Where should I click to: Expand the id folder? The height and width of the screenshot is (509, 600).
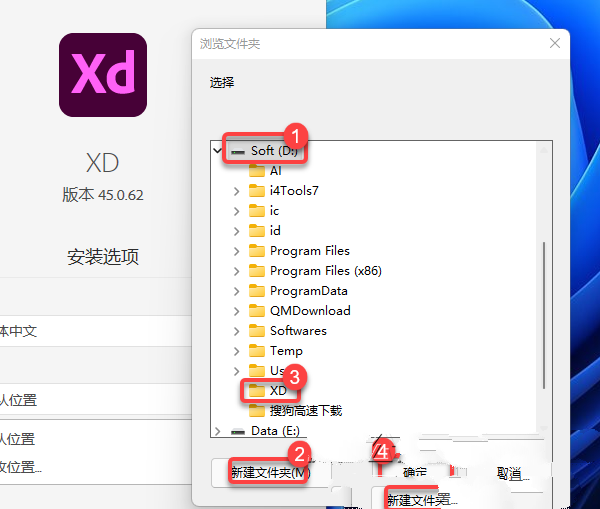point(236,231)
